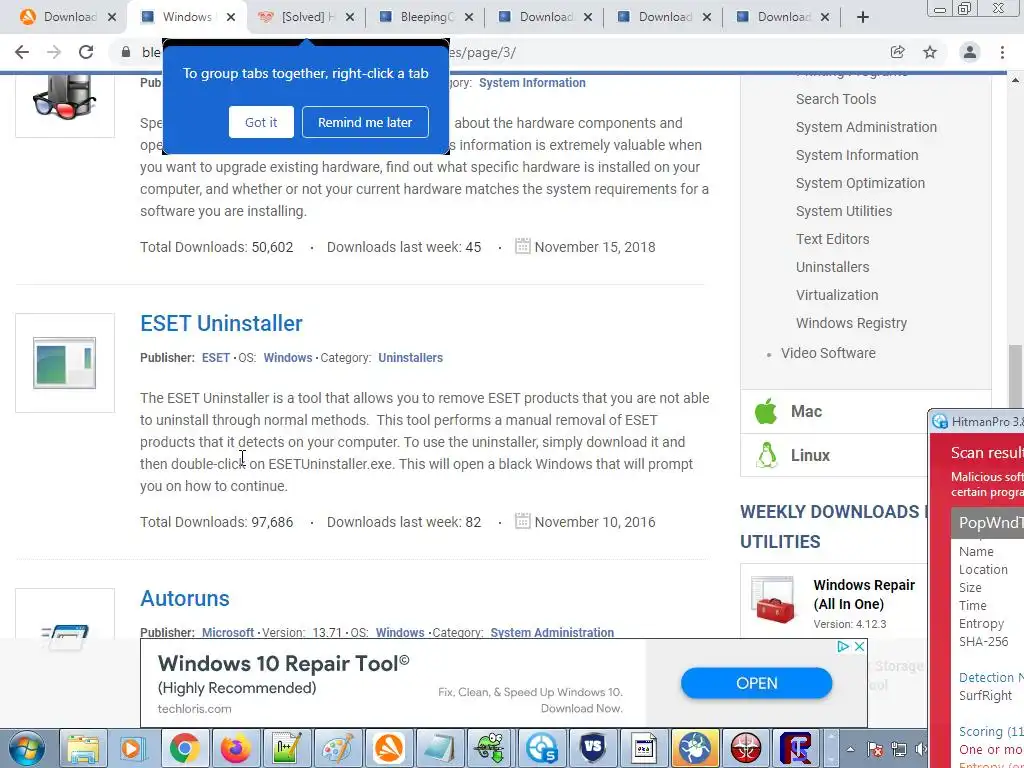Click the blue bug taskbar icon
Viewport: 1024px width, 768px height.
(x=694, y=748)
